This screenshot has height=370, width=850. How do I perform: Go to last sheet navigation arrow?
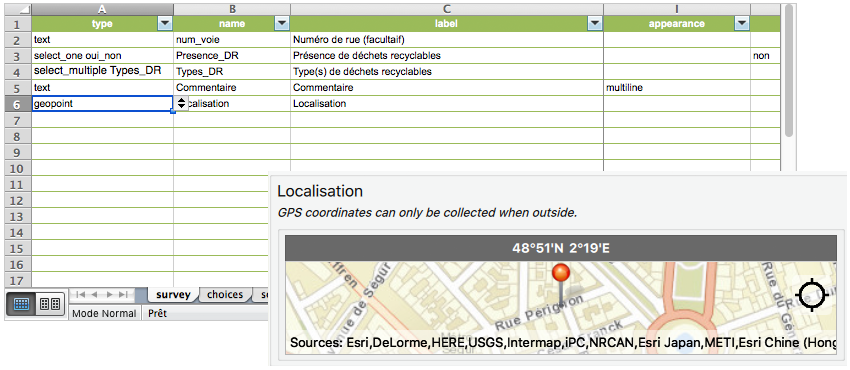pos(123,294)
